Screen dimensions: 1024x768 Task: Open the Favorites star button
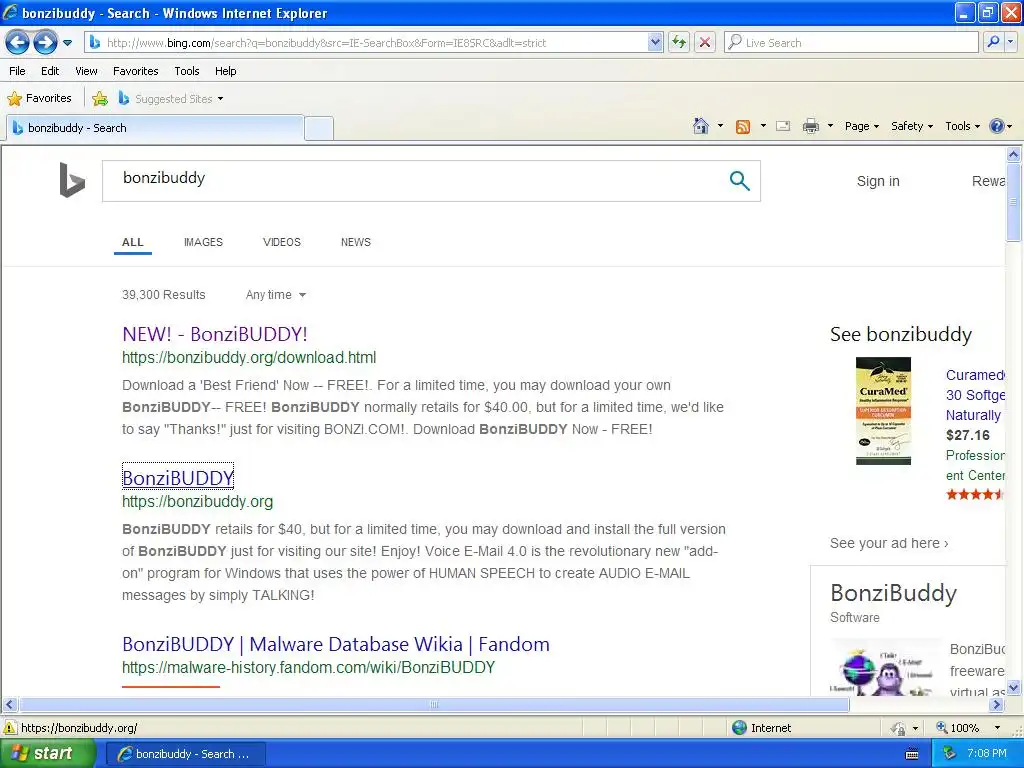click(x=39, y=99)
